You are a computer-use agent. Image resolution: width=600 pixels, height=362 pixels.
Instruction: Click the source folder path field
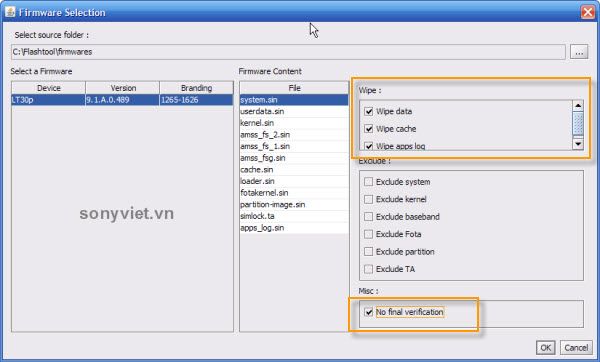pos(288,52)
